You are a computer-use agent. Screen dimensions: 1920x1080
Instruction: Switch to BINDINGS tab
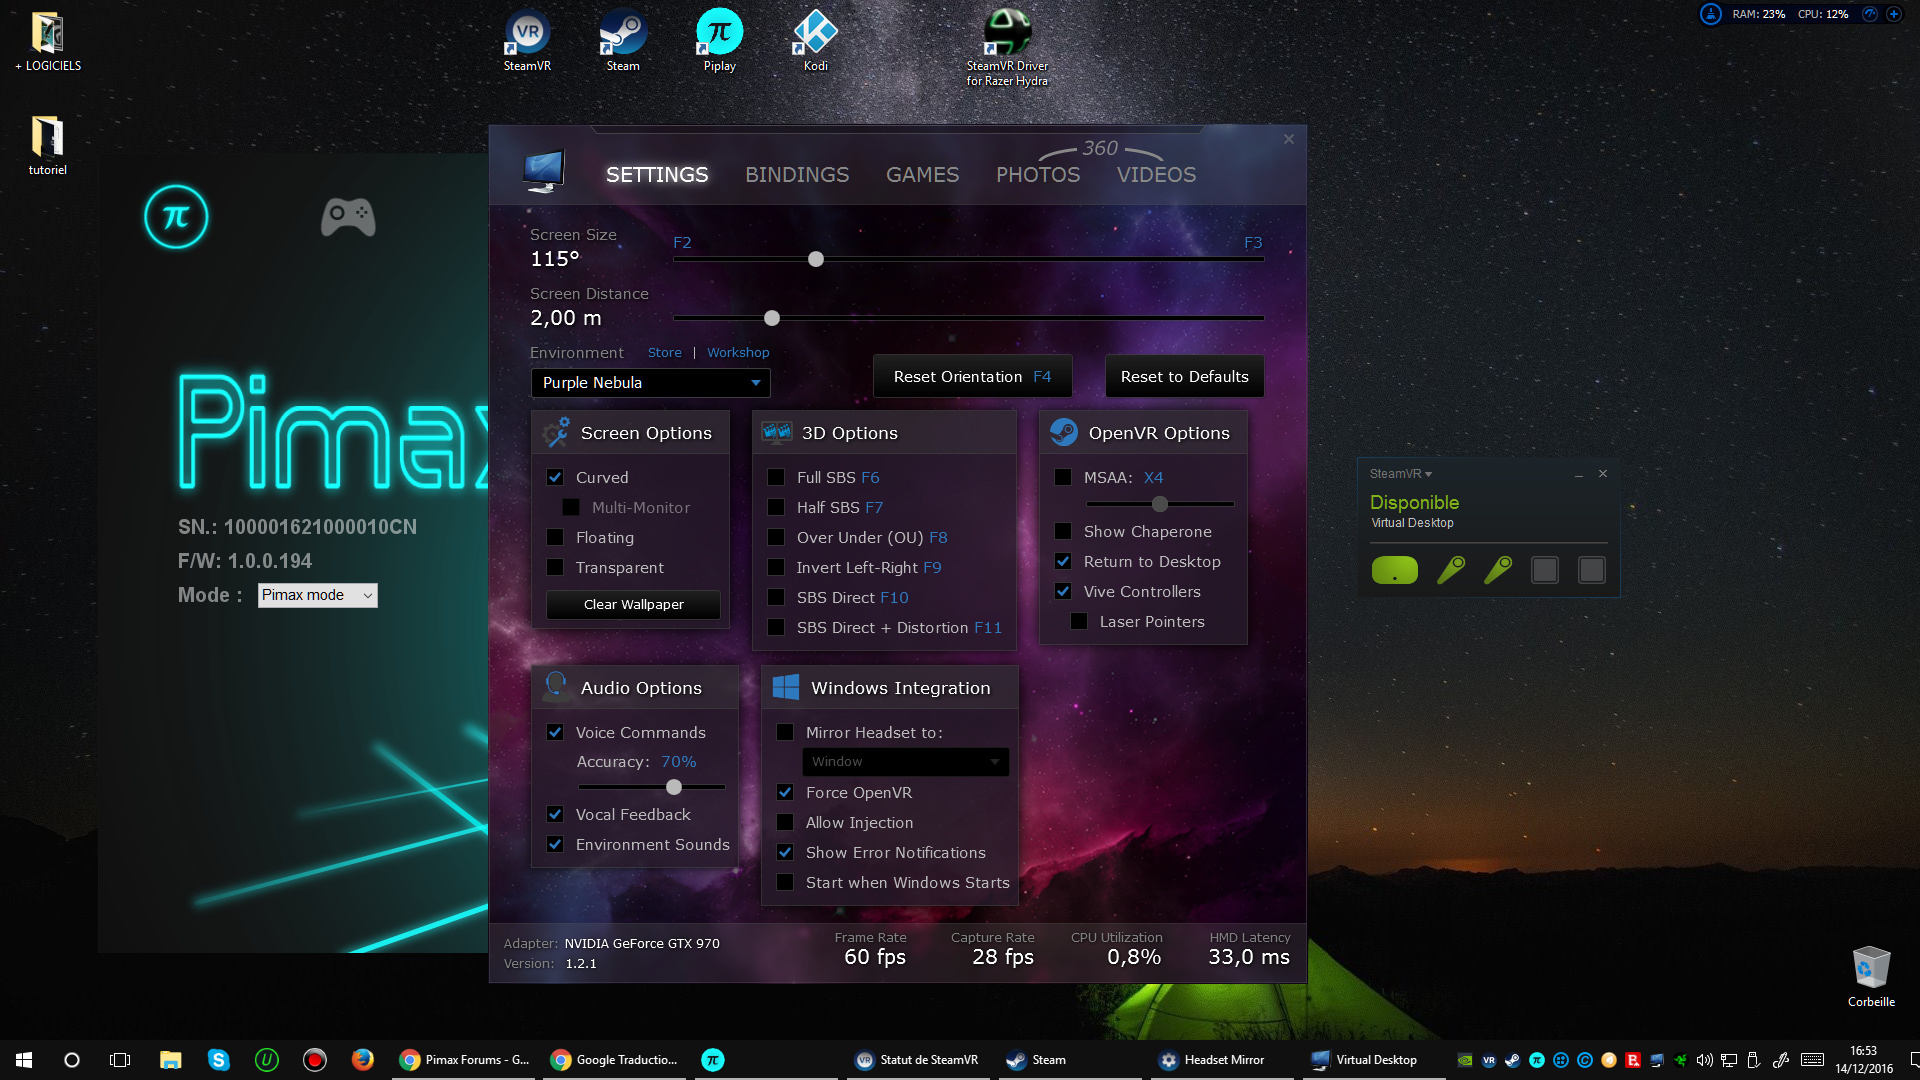(x=797, y=175)
